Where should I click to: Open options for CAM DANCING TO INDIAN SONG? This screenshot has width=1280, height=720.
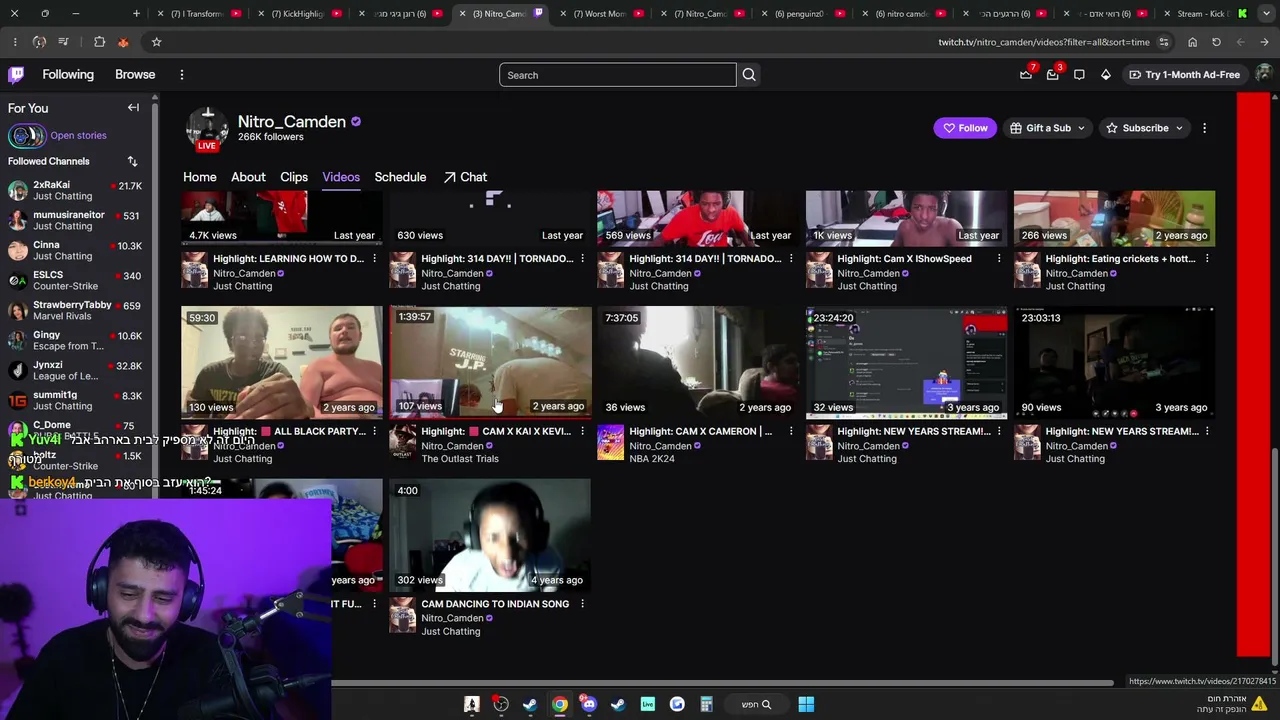pyautogui.click(x=582, y=604)
